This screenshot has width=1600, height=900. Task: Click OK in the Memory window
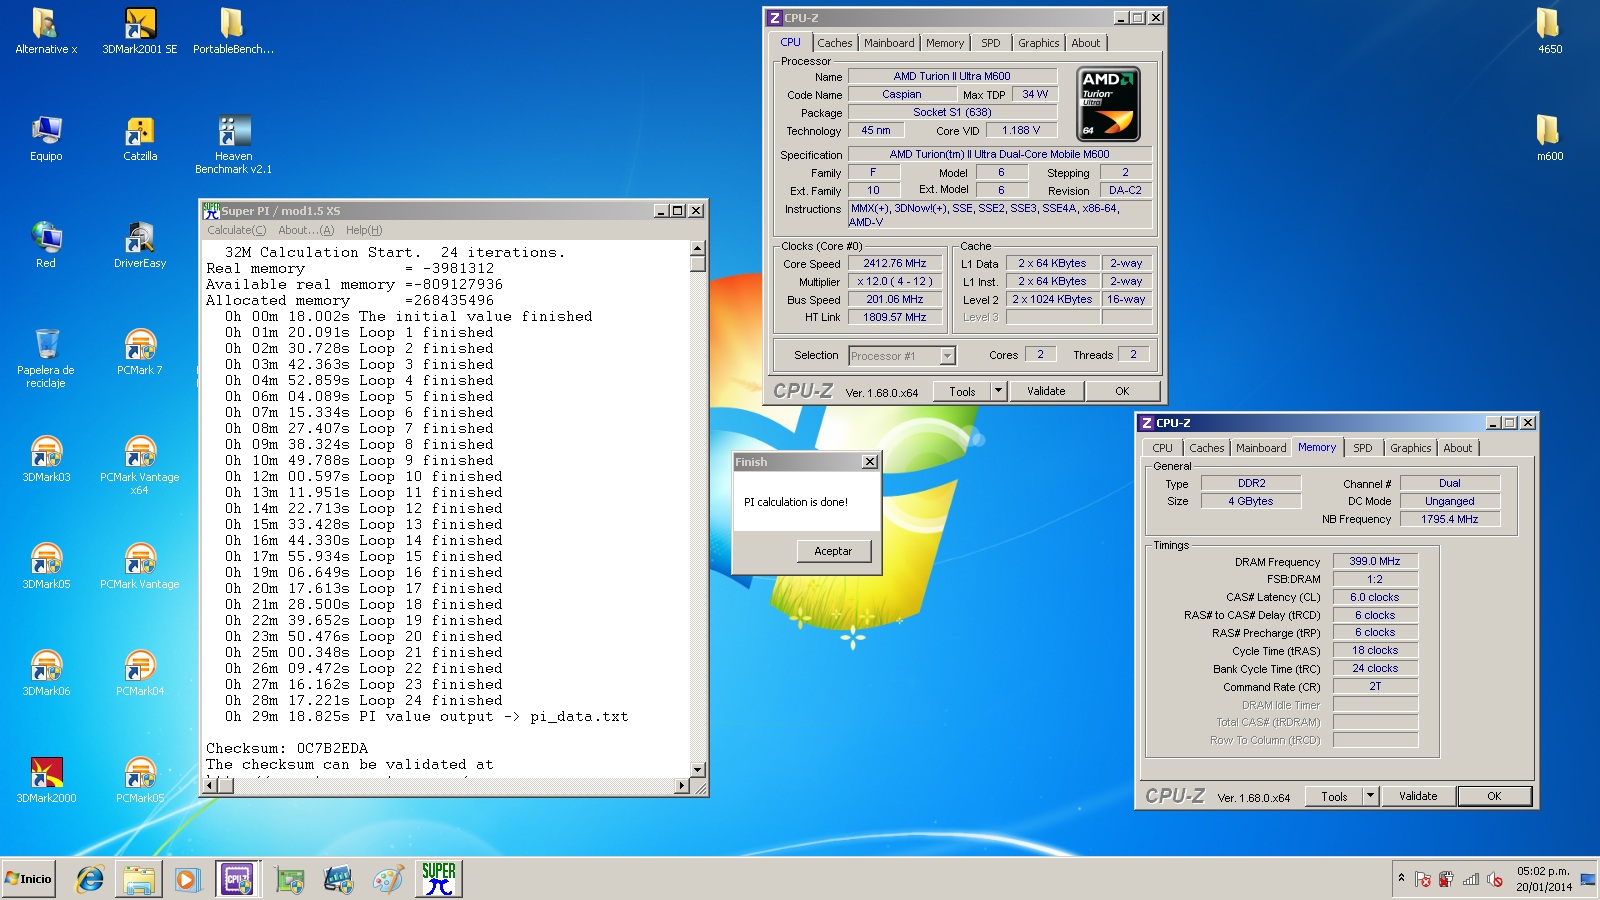pos(1494,796)
